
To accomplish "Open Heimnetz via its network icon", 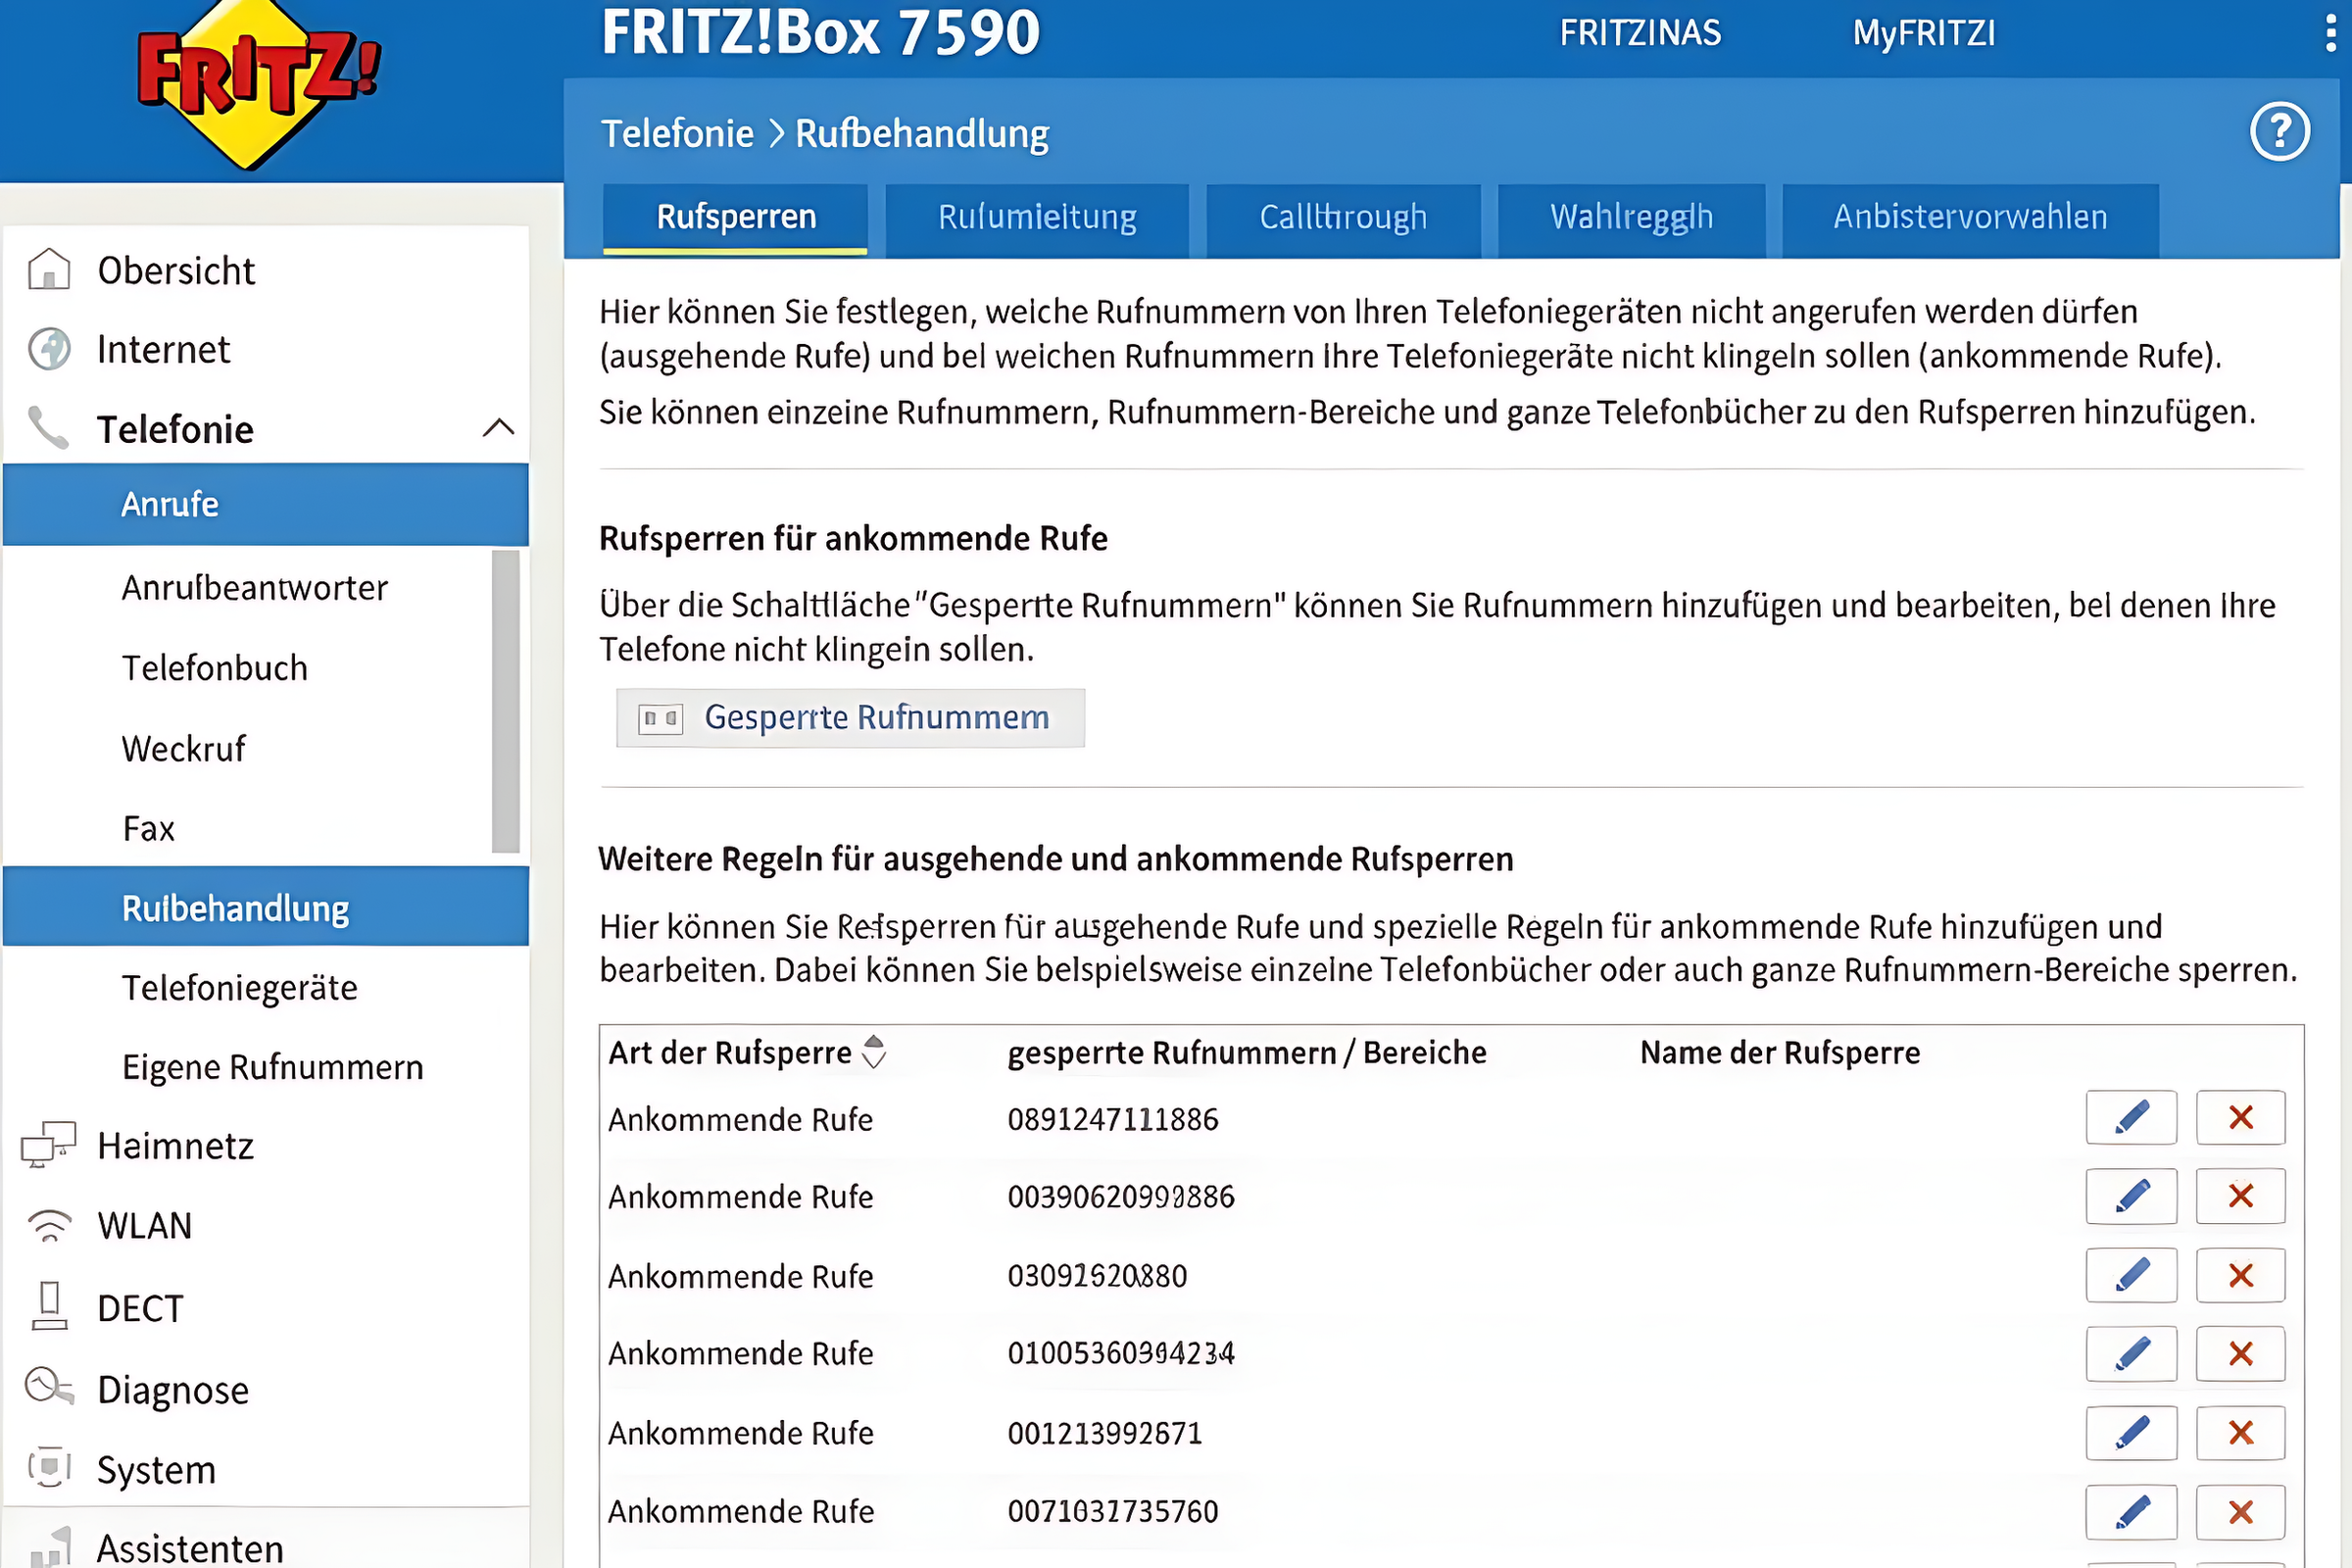I will pyautogui.click(x=47, y=1144).
